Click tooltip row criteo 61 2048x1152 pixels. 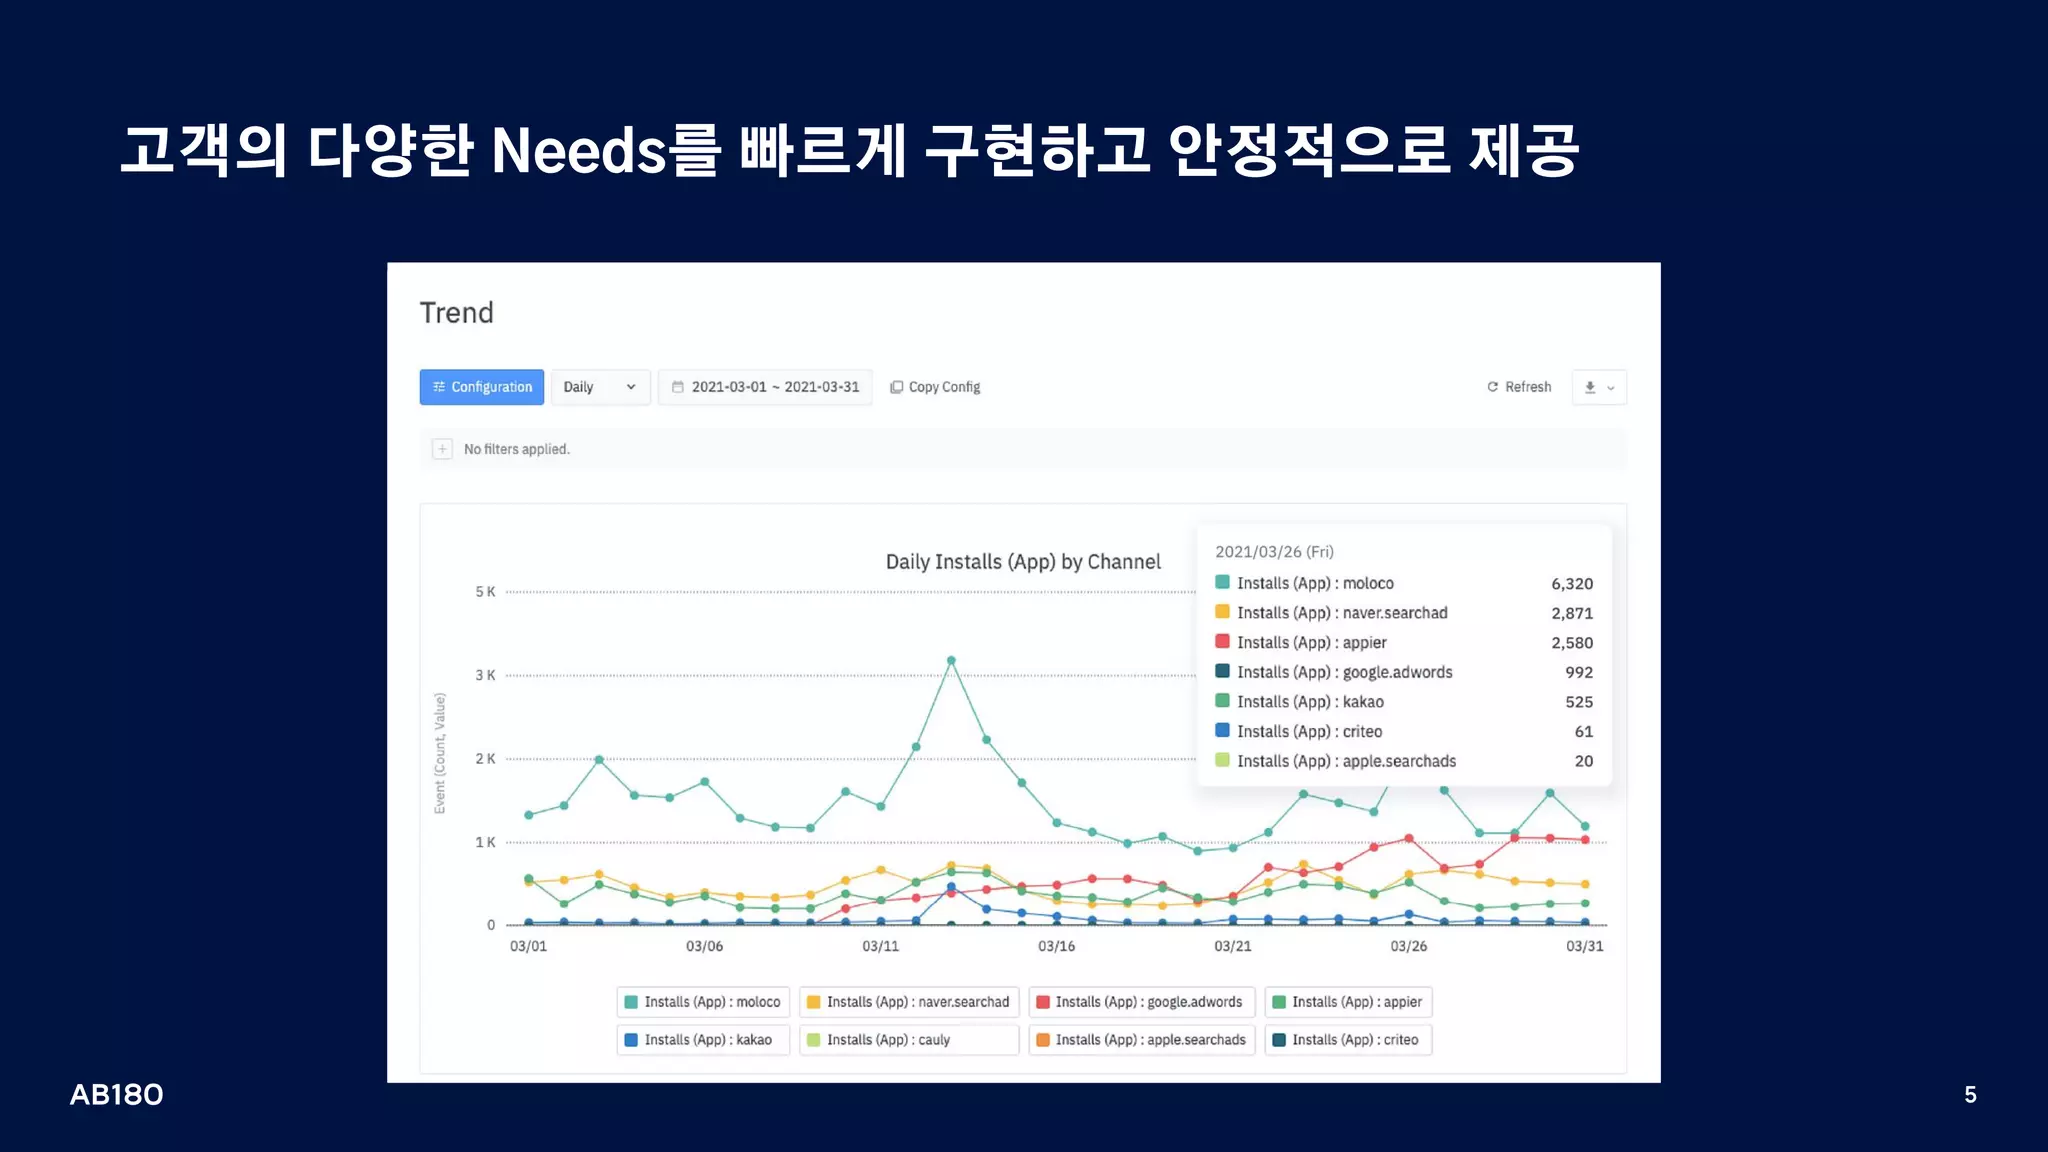pos(1404,731)
